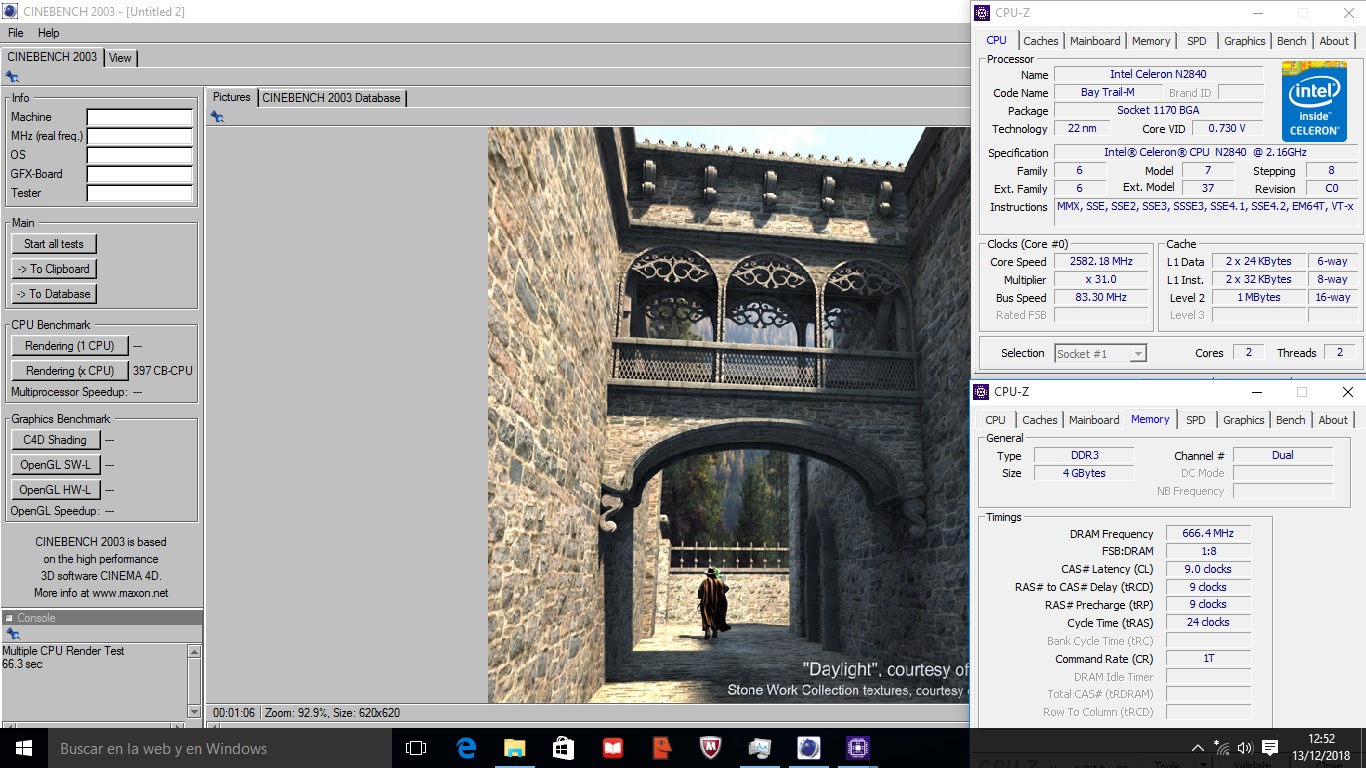Click the rendered Daylight castle image
The width and height of the screenshot is (1366, 768).
[x=728, y=415]
